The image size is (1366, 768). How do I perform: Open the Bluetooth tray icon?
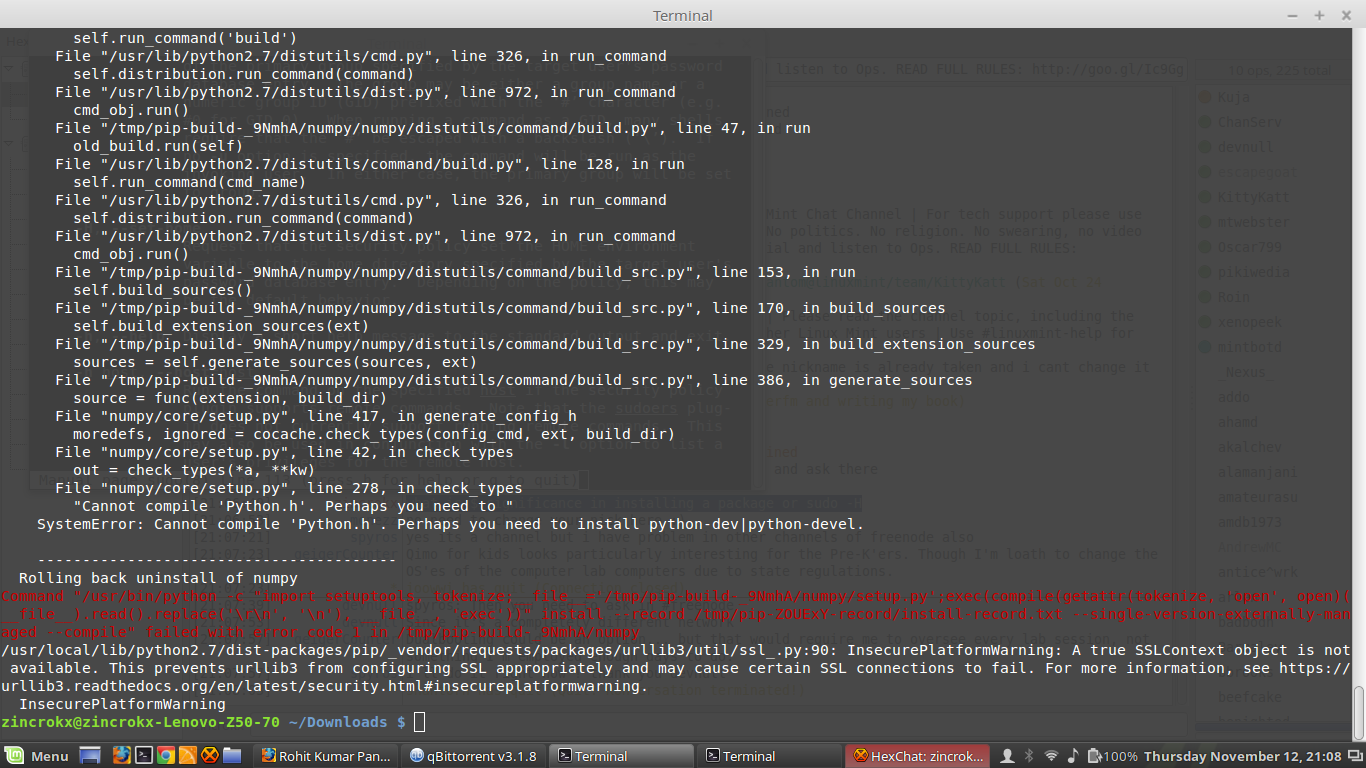1030,756
